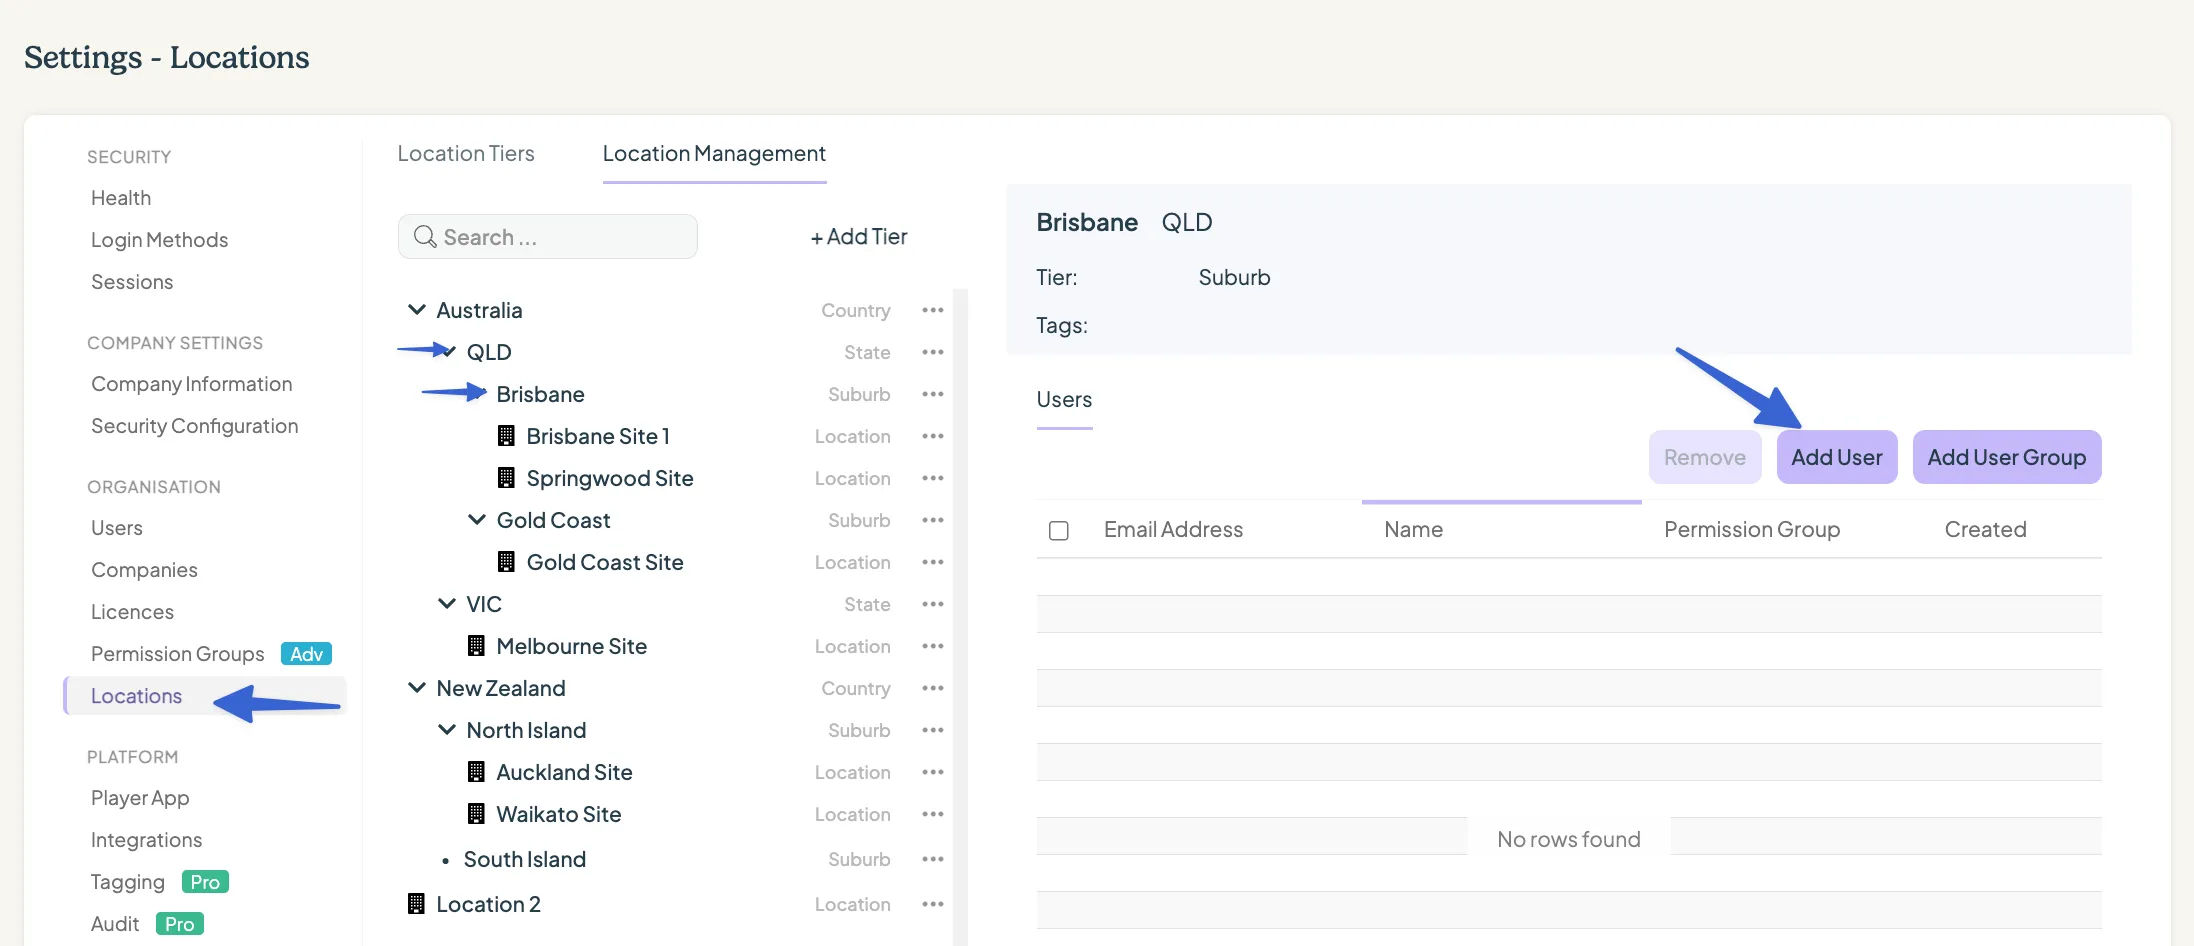This screenshot has height=946, width=2194.
Task: Click the three-dot menu on Brisbane row
Action: (x=933, y=394)
